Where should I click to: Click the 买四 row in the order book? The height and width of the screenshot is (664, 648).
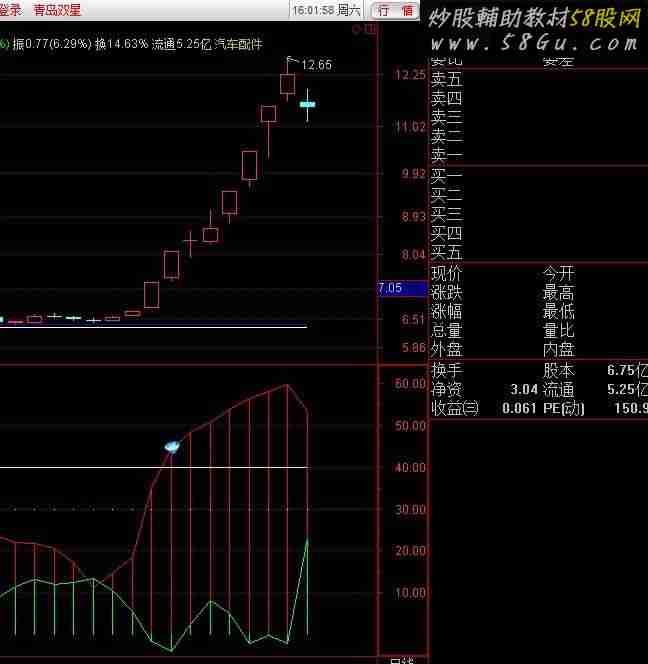pos(446,233)
